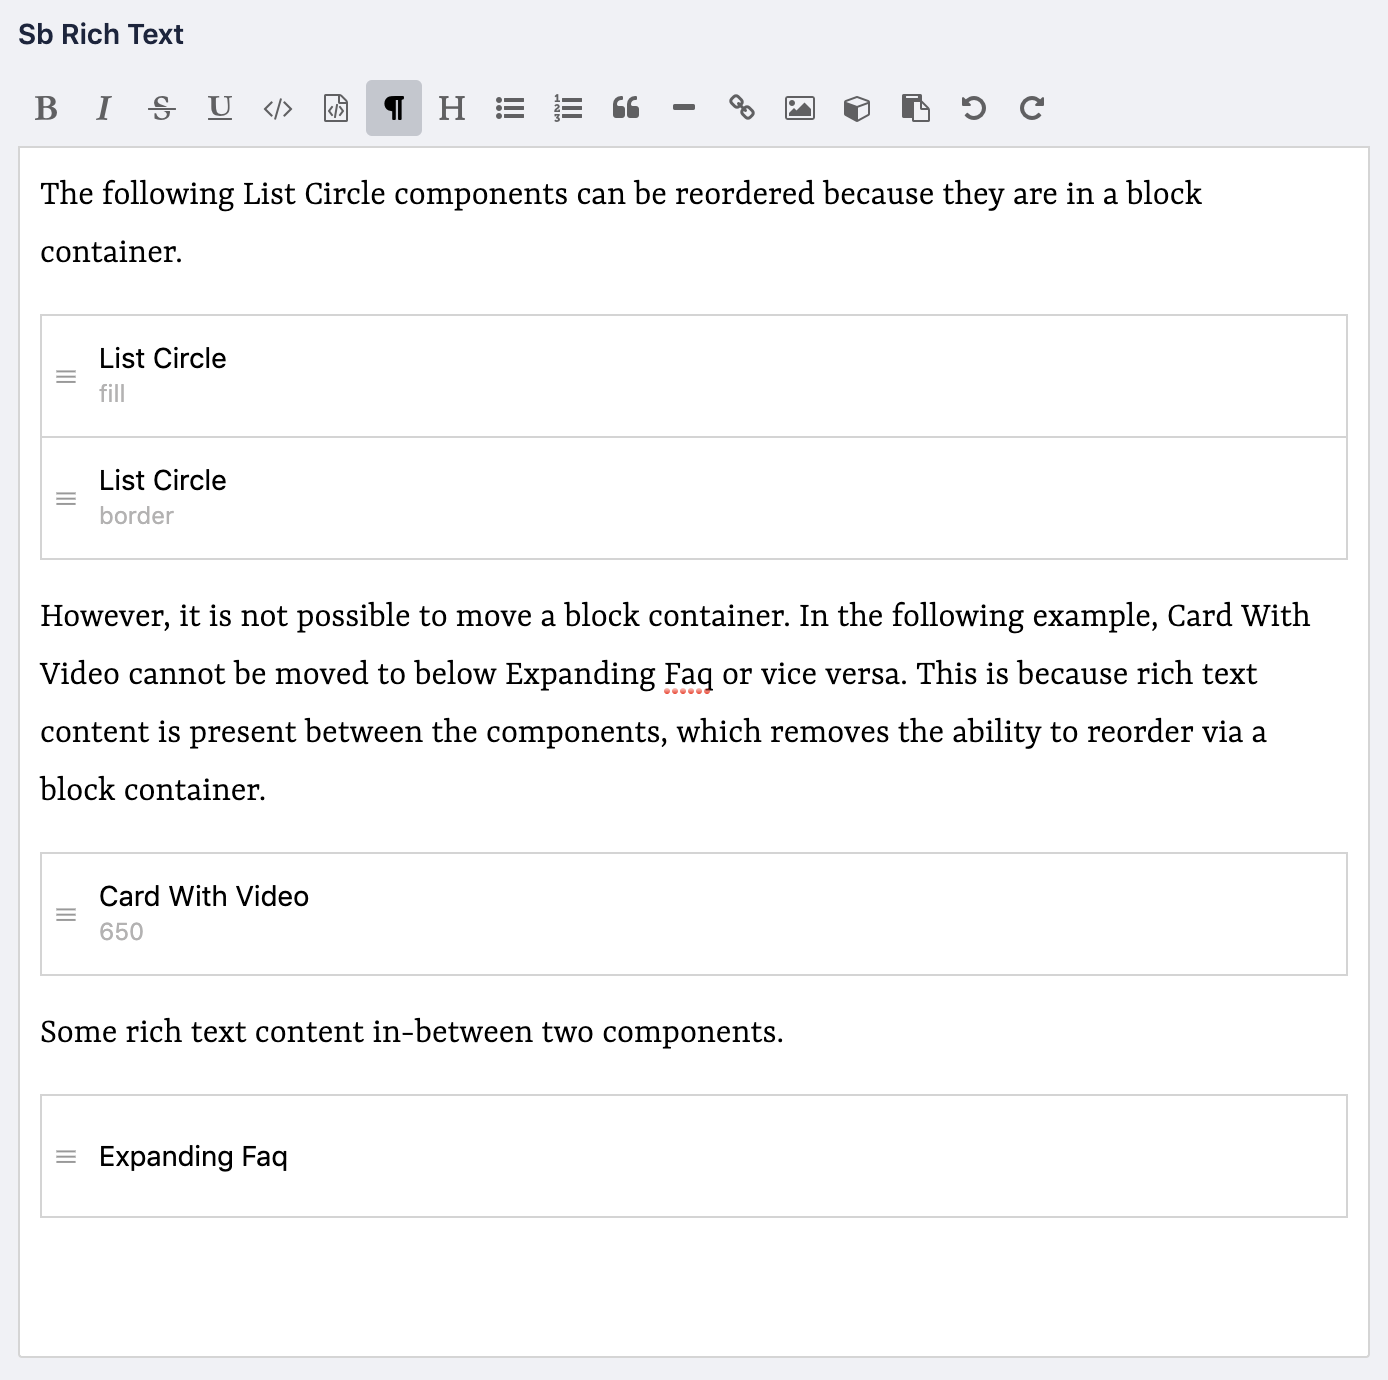
Task: Select the Expanding Faq component
Action: click(694, 1155)
